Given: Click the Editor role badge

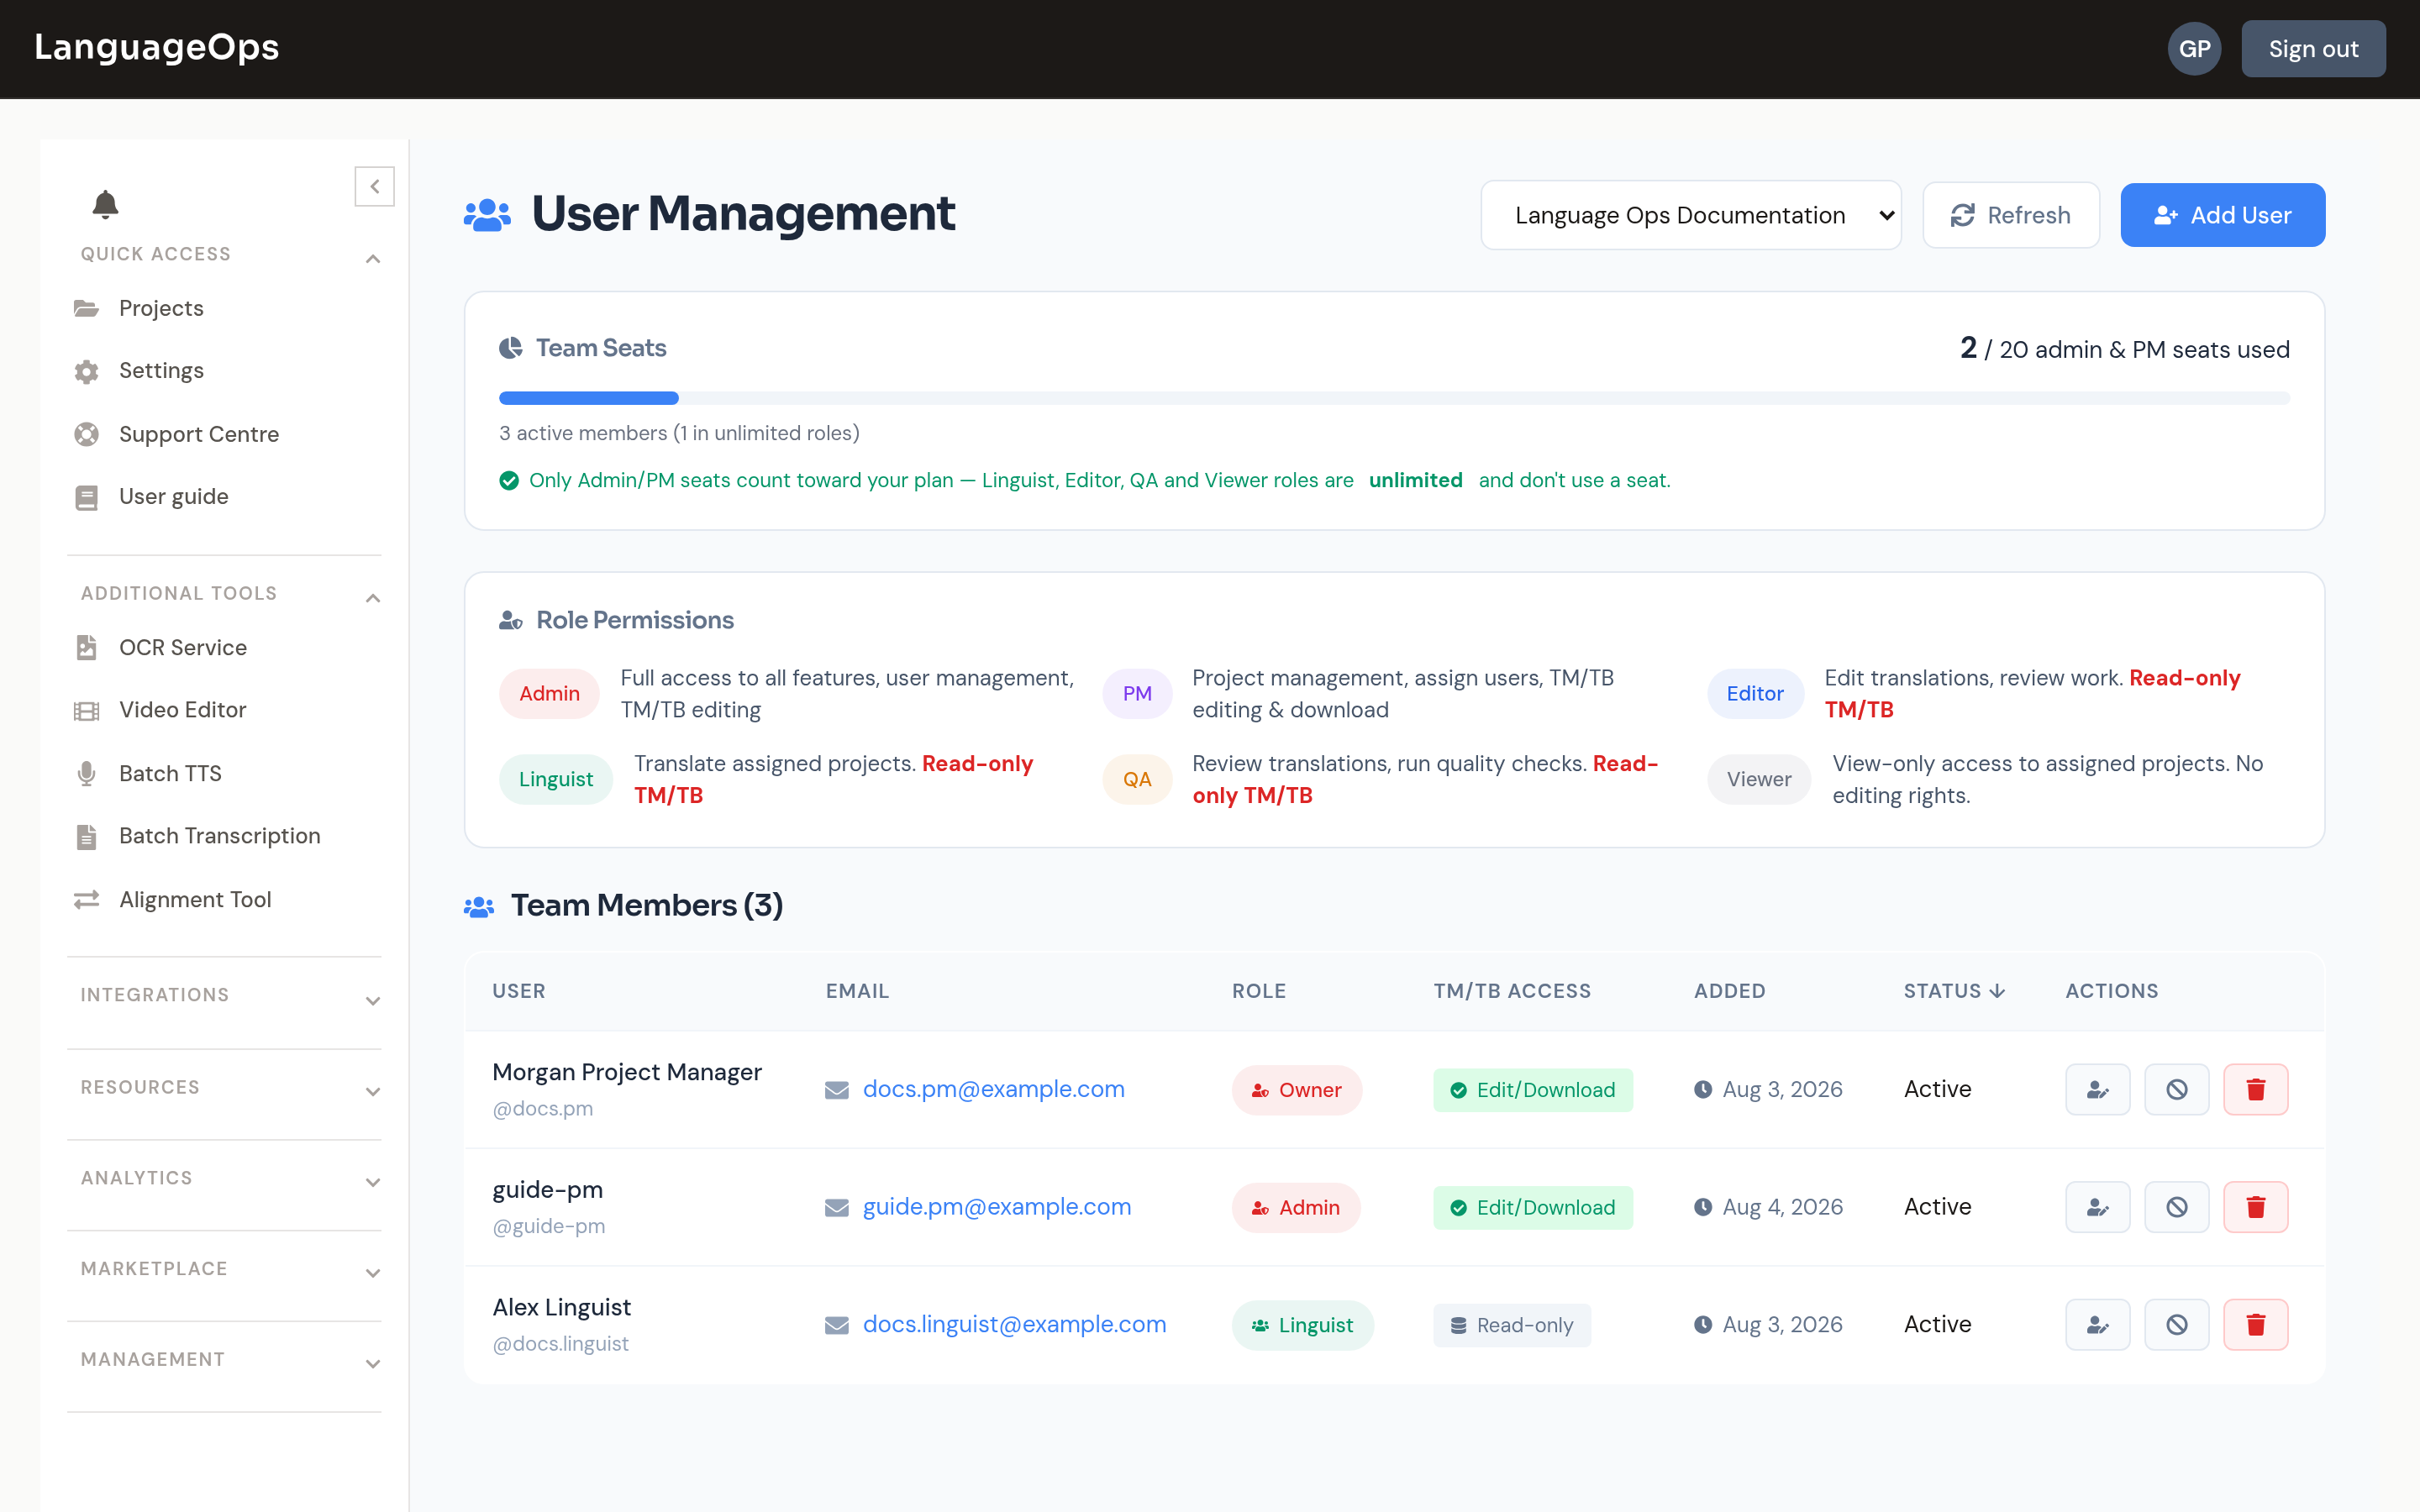Looking at the screenshot, I should pos(1755,694).
